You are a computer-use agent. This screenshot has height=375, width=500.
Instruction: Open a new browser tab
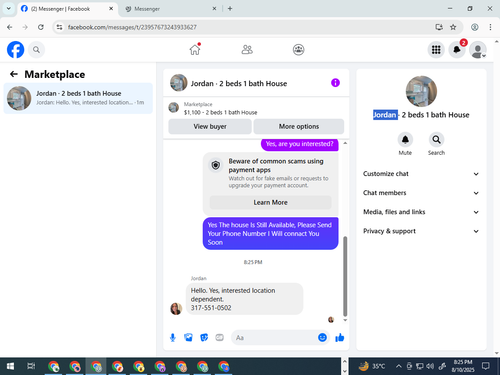point(230,9)
